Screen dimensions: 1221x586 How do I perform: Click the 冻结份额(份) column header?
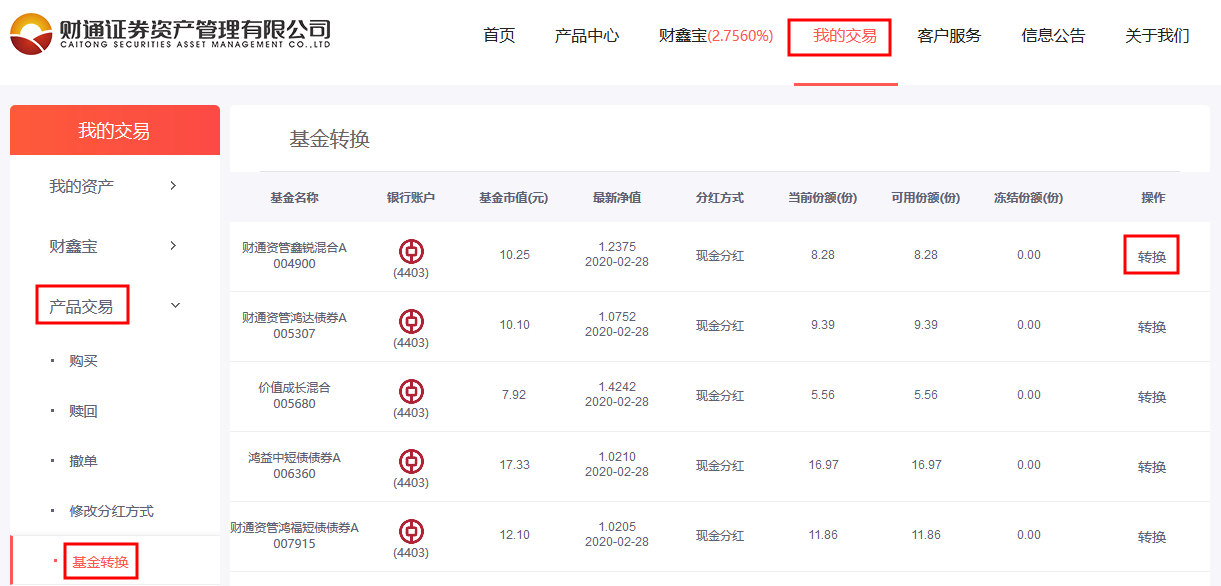pyautogui.click(x=1029, y=198)
